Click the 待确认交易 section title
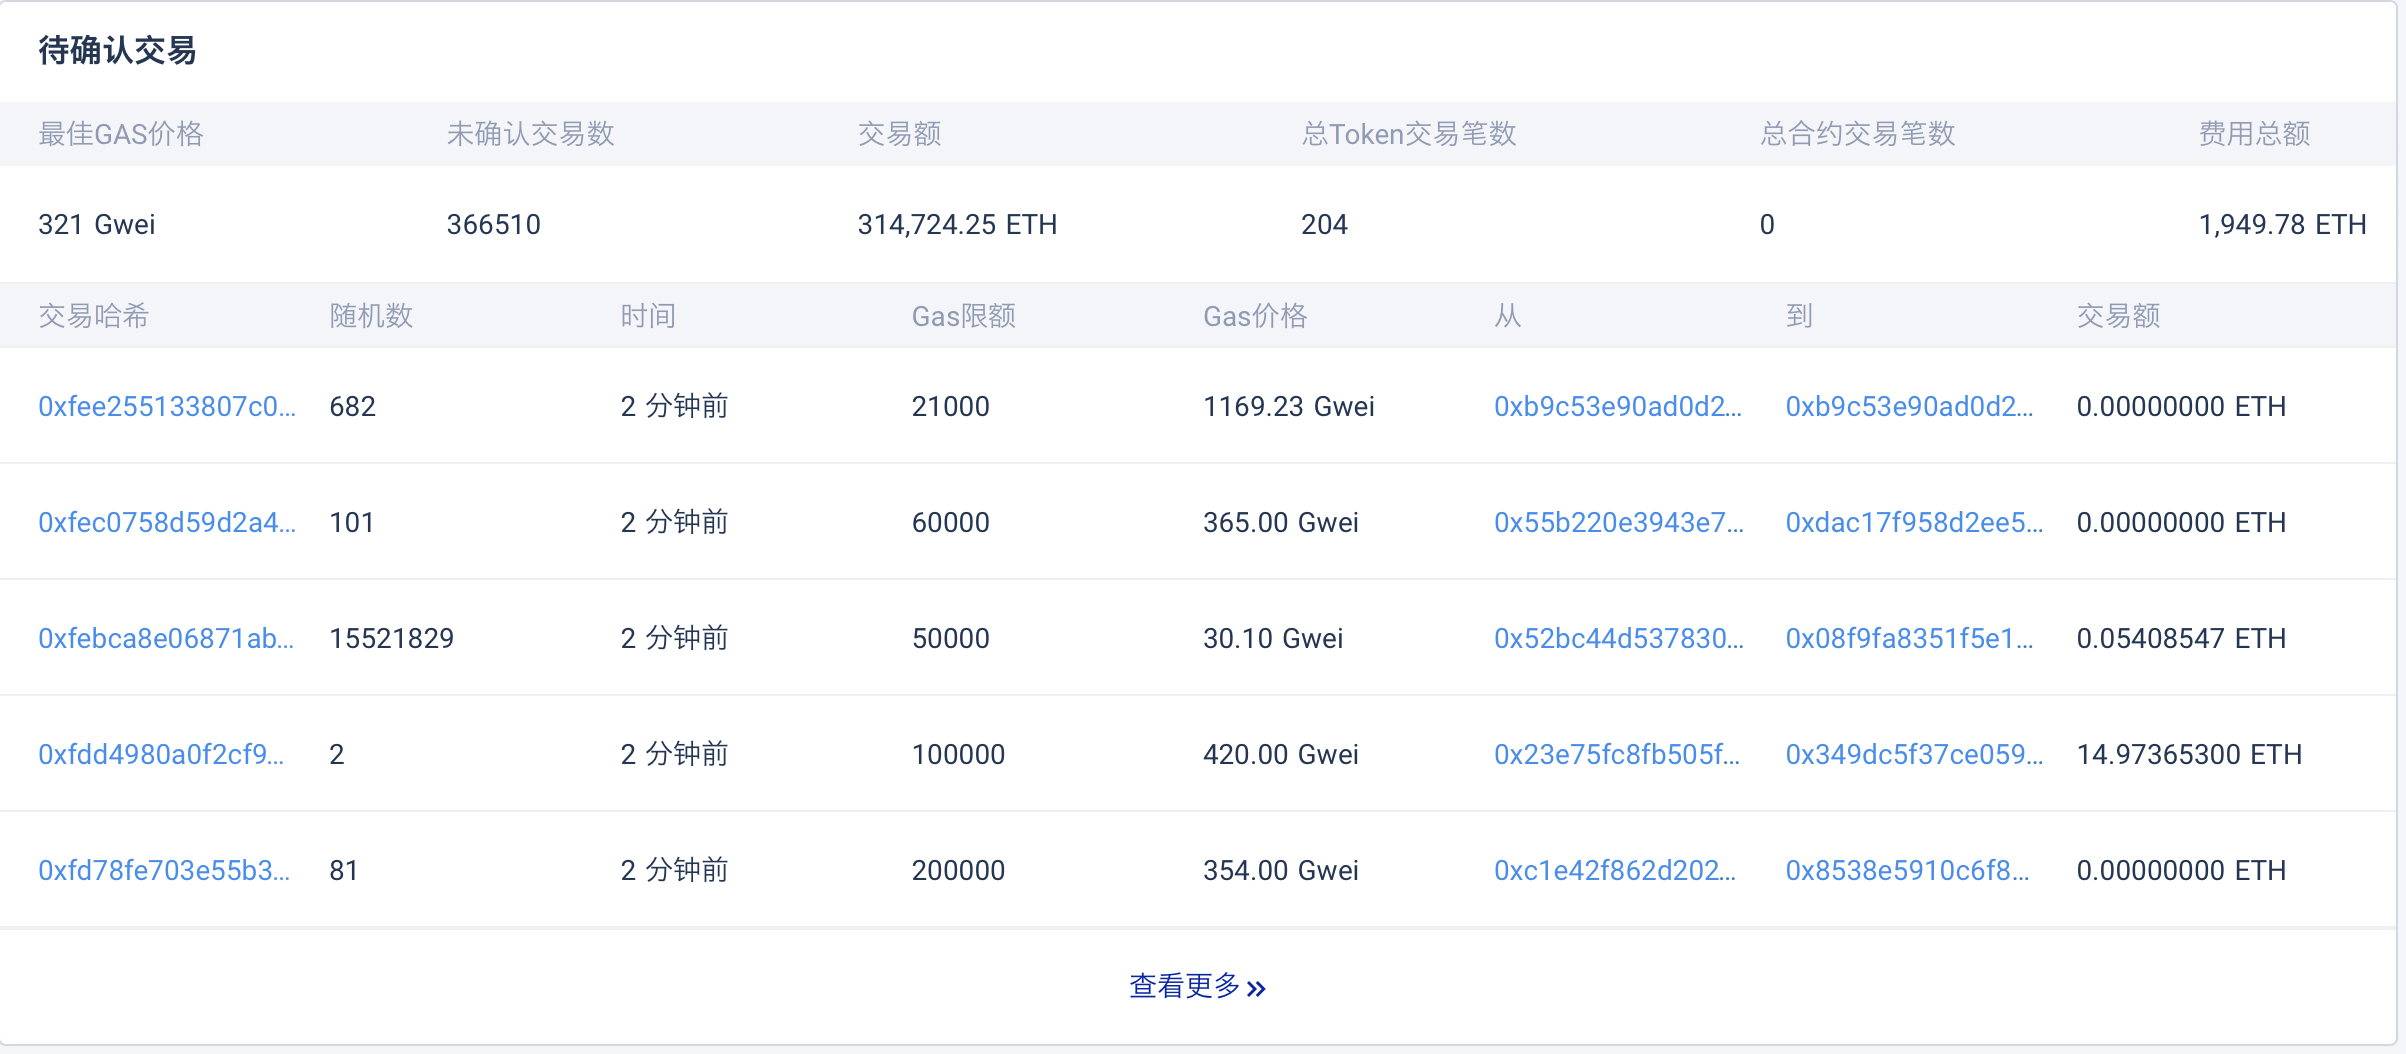 117,50
